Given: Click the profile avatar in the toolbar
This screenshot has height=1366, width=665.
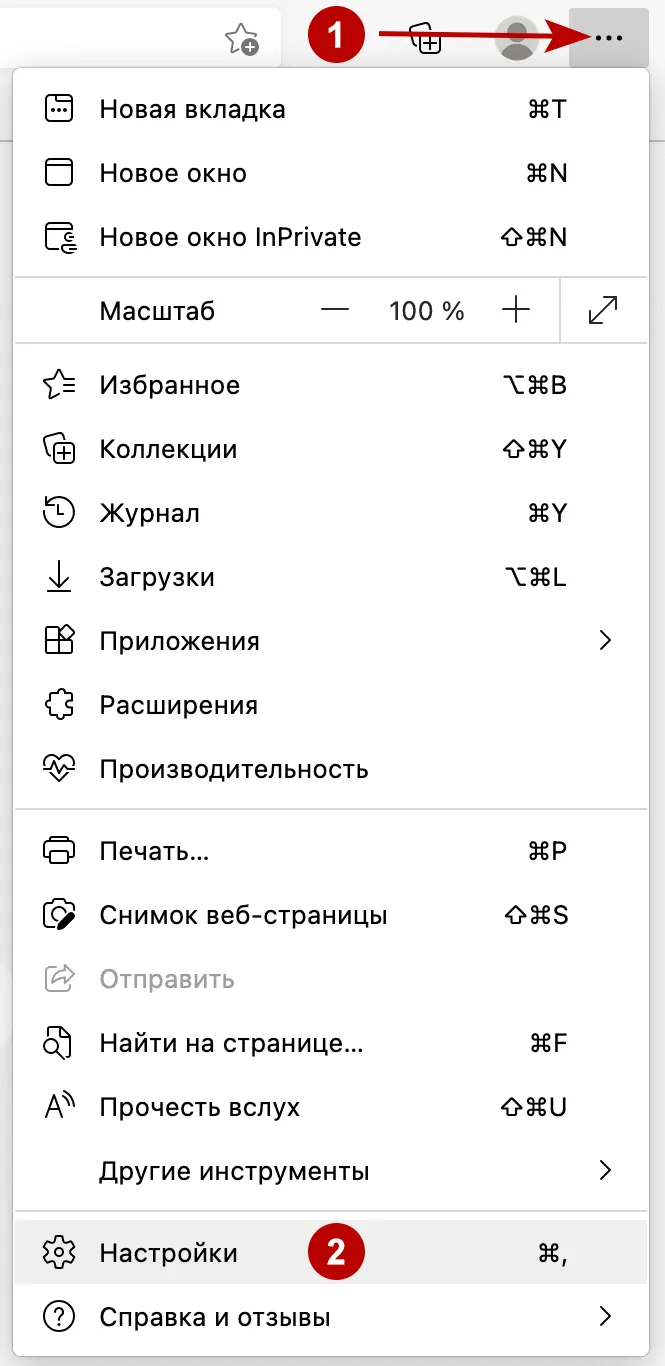Looking at the screenshot, I should point(516,38).
